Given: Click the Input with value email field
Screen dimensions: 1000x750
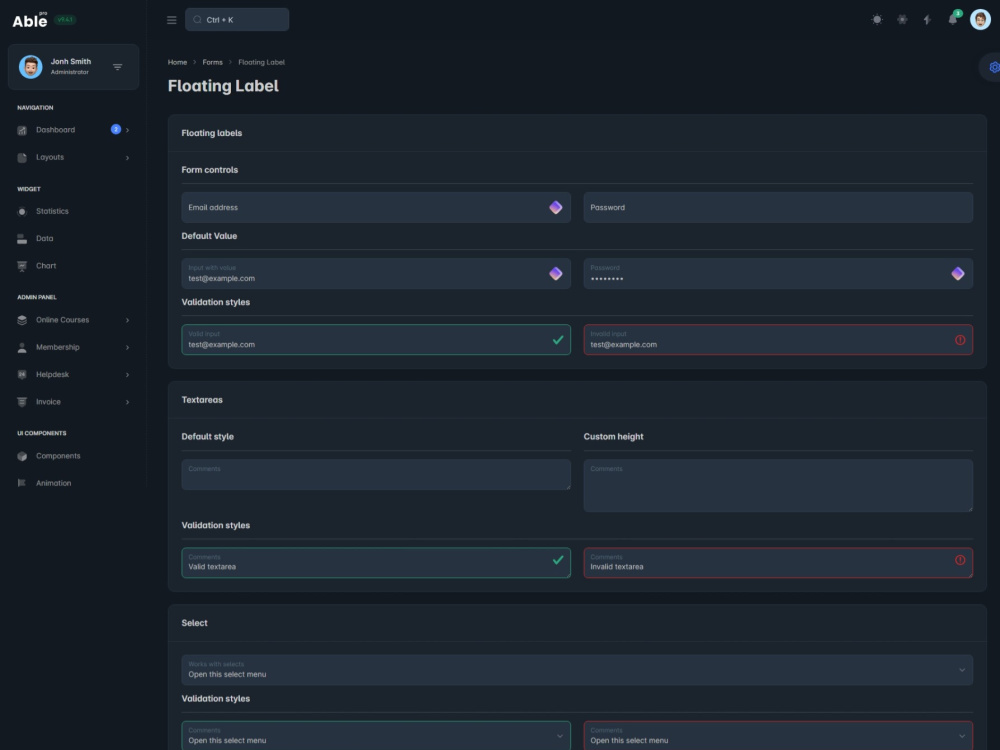Looking at the screenshot, I should pyautogui.click(x=376, y=274).
